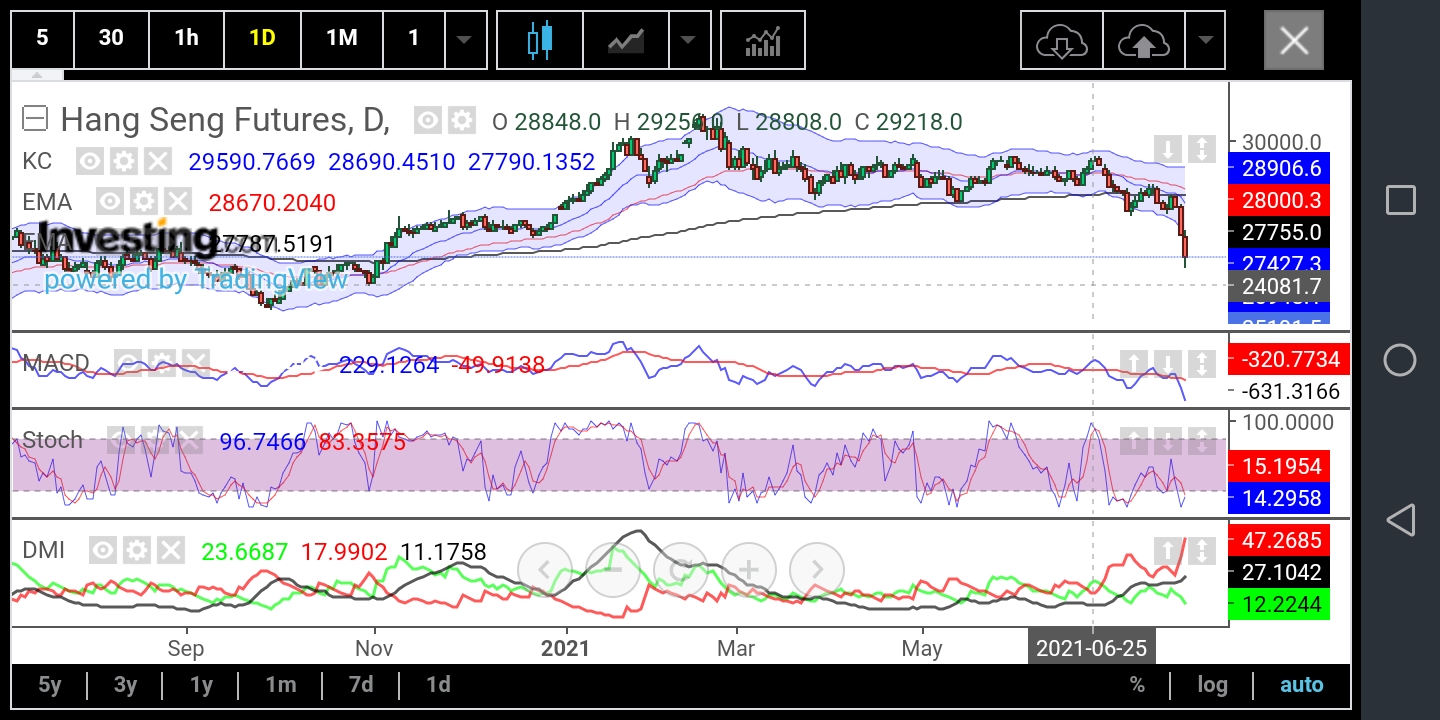Switch to the 1h interval
Screen dimensions: 1440x720
point(186,39)
